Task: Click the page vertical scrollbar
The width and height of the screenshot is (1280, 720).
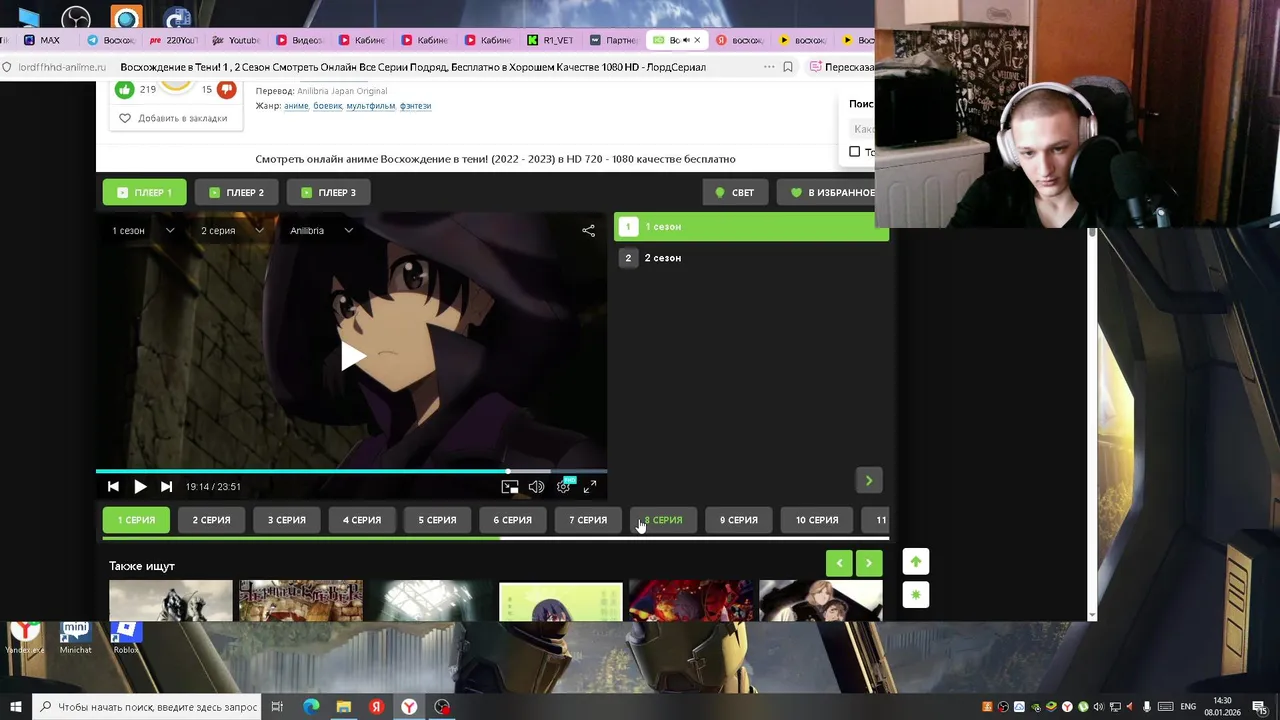Action: click(1092, 424)
